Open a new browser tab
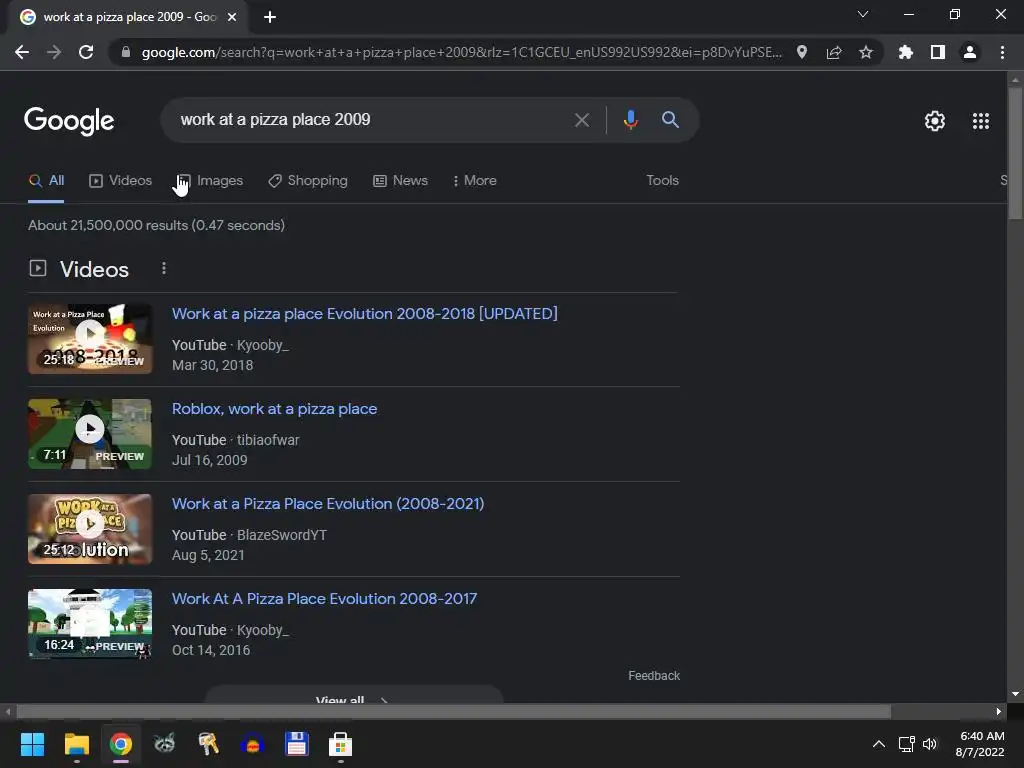 pos(270,17)
